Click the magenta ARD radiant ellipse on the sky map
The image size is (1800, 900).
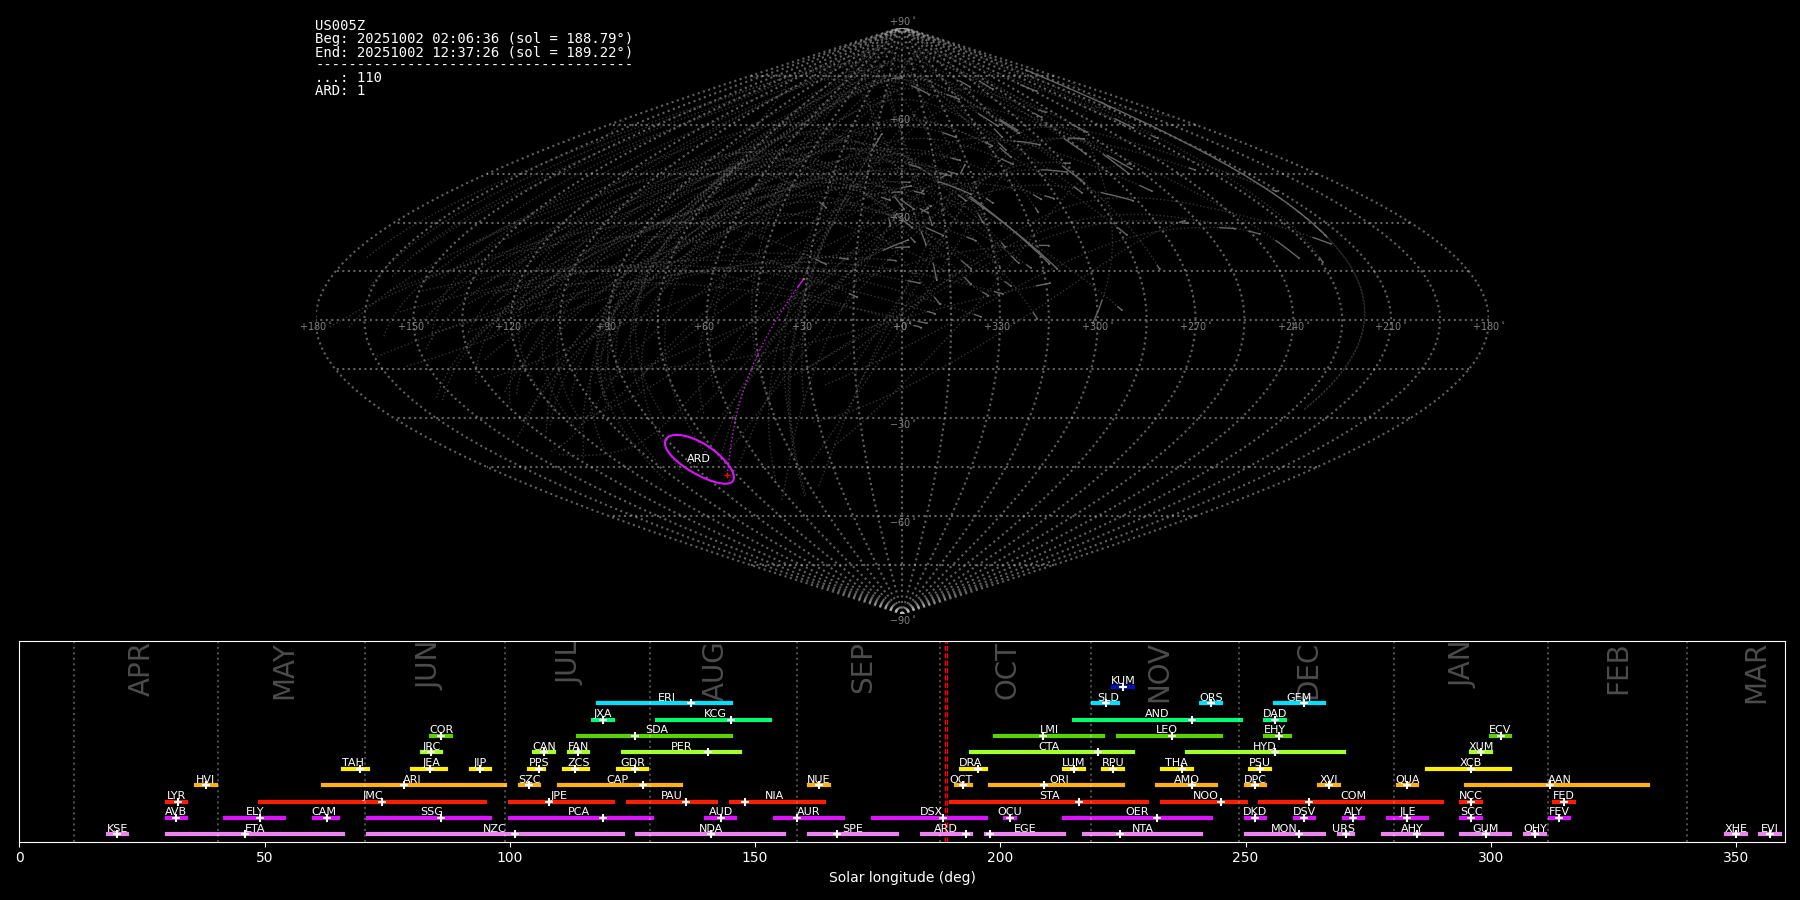point(699,459)
